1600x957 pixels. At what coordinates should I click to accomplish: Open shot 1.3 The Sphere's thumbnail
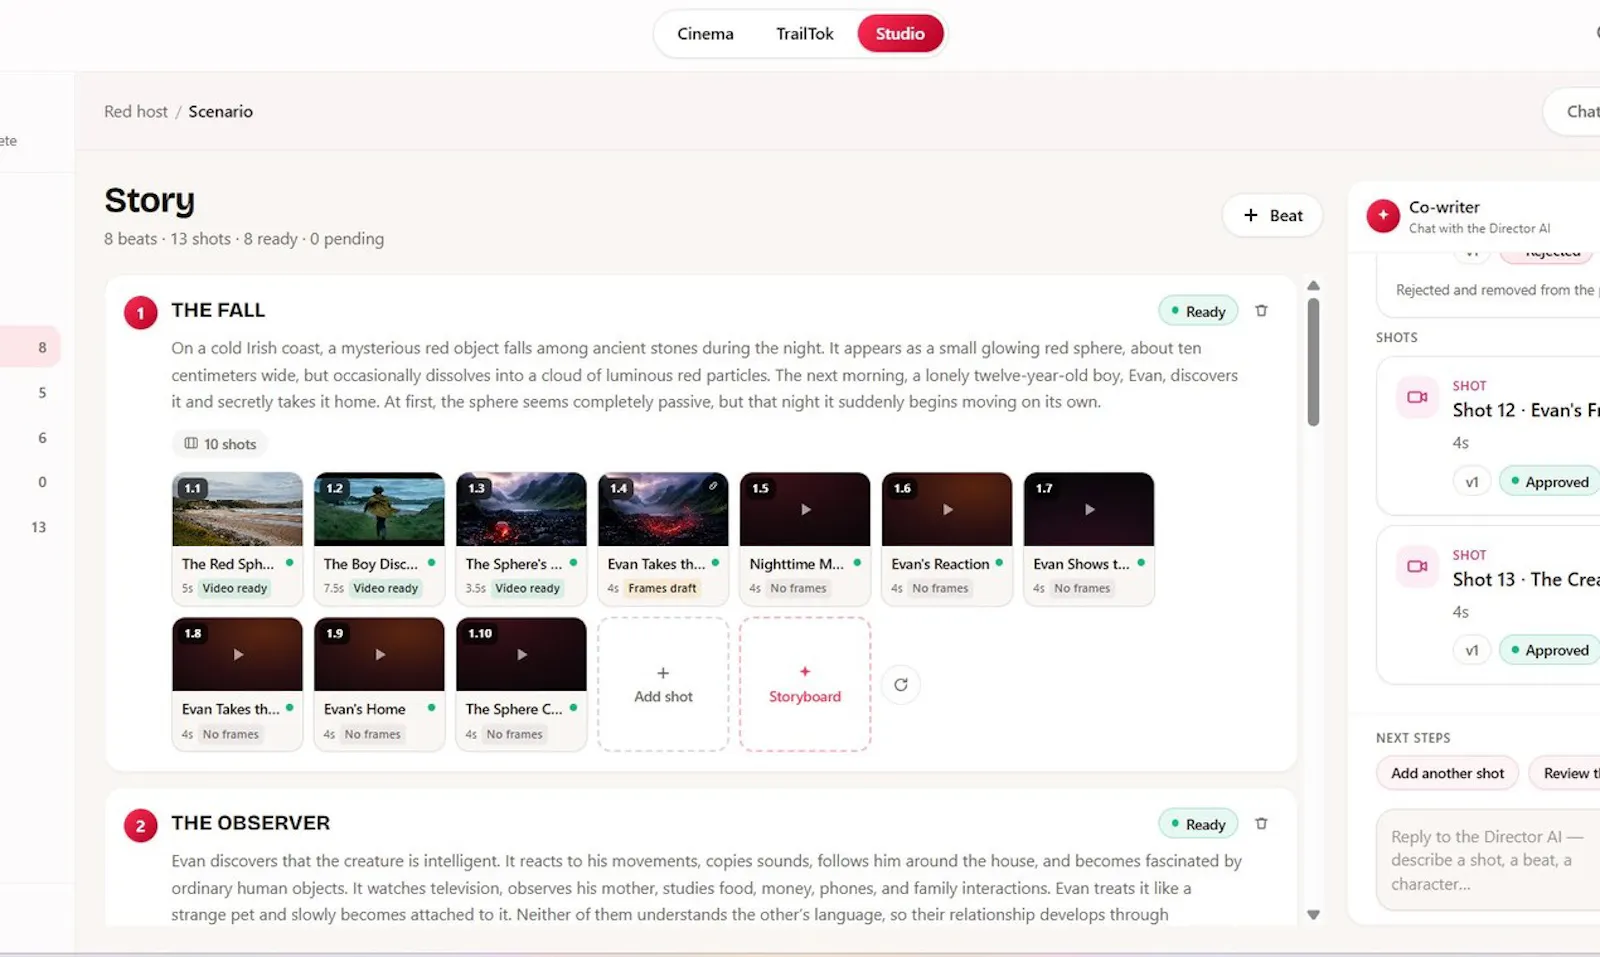(x=521, y=510)
